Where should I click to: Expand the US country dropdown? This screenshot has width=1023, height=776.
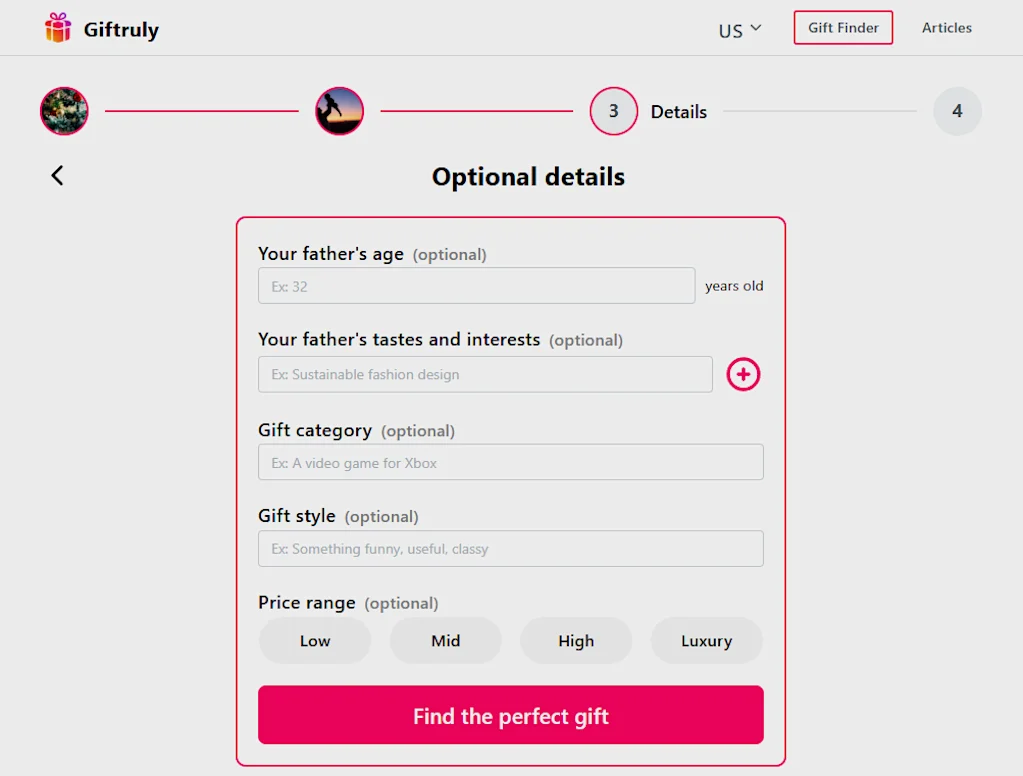pos(740,29)
